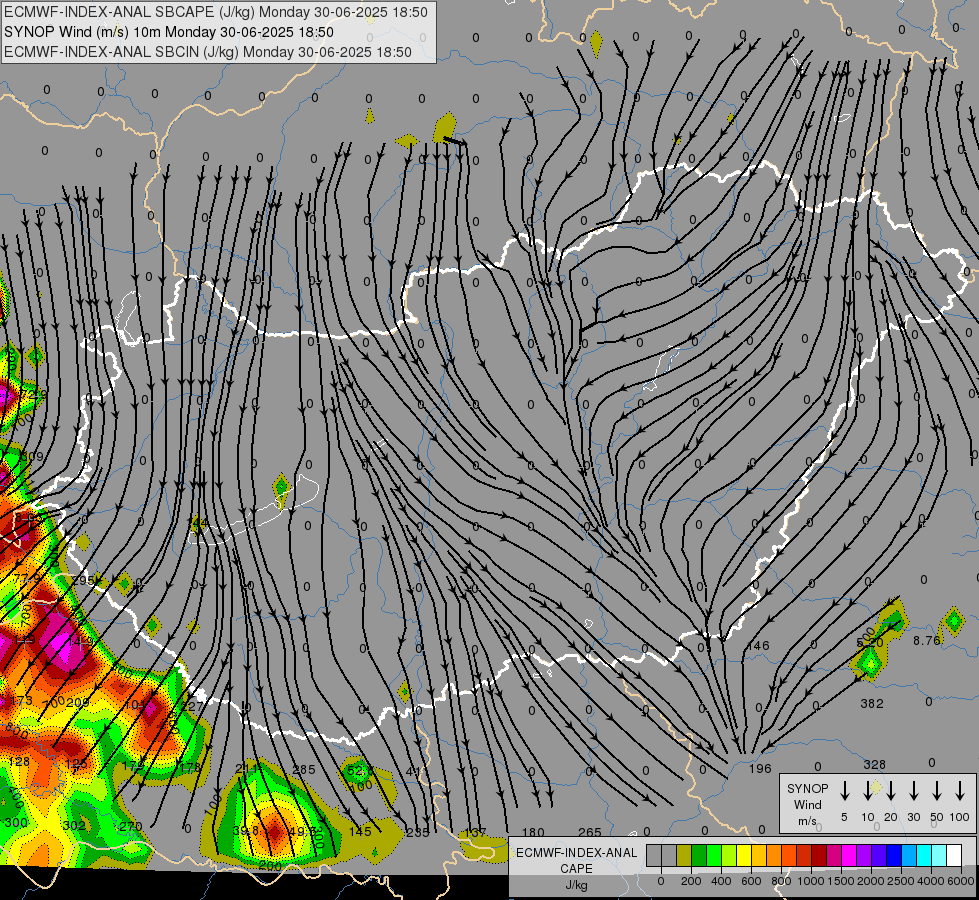Click the map value 328
Screen dimensions: 979x900
click(x=875, y=764)
